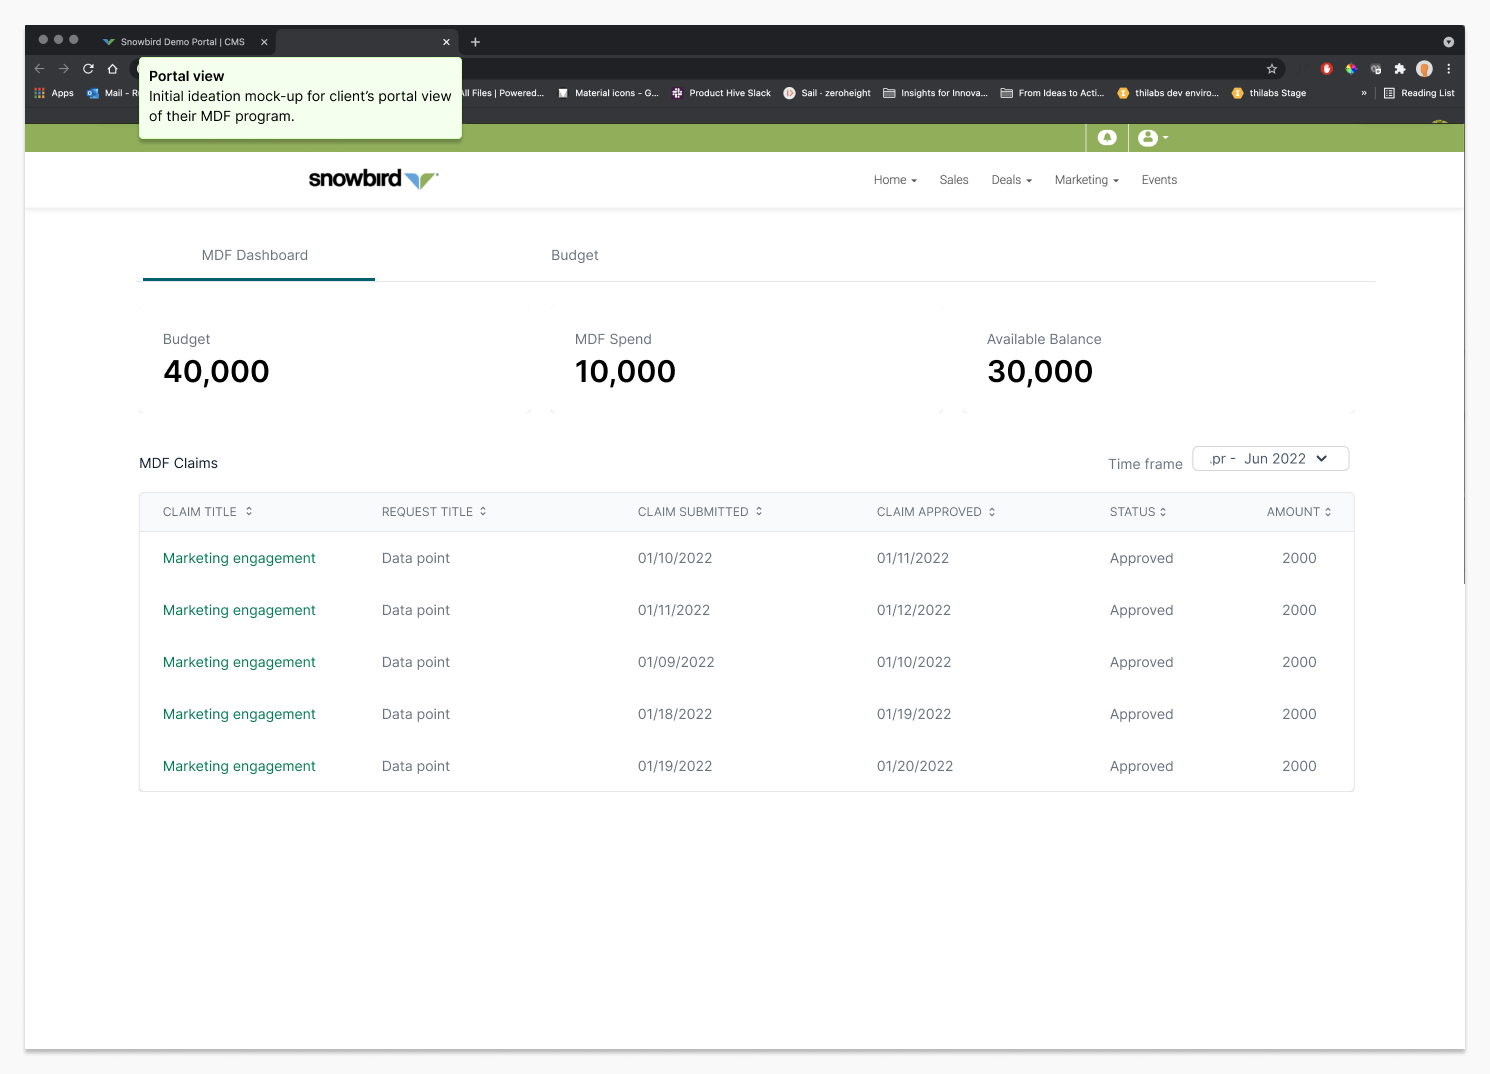Open the Reading List panel
Screen dimensions: 1490x1074
point(1419,93)
